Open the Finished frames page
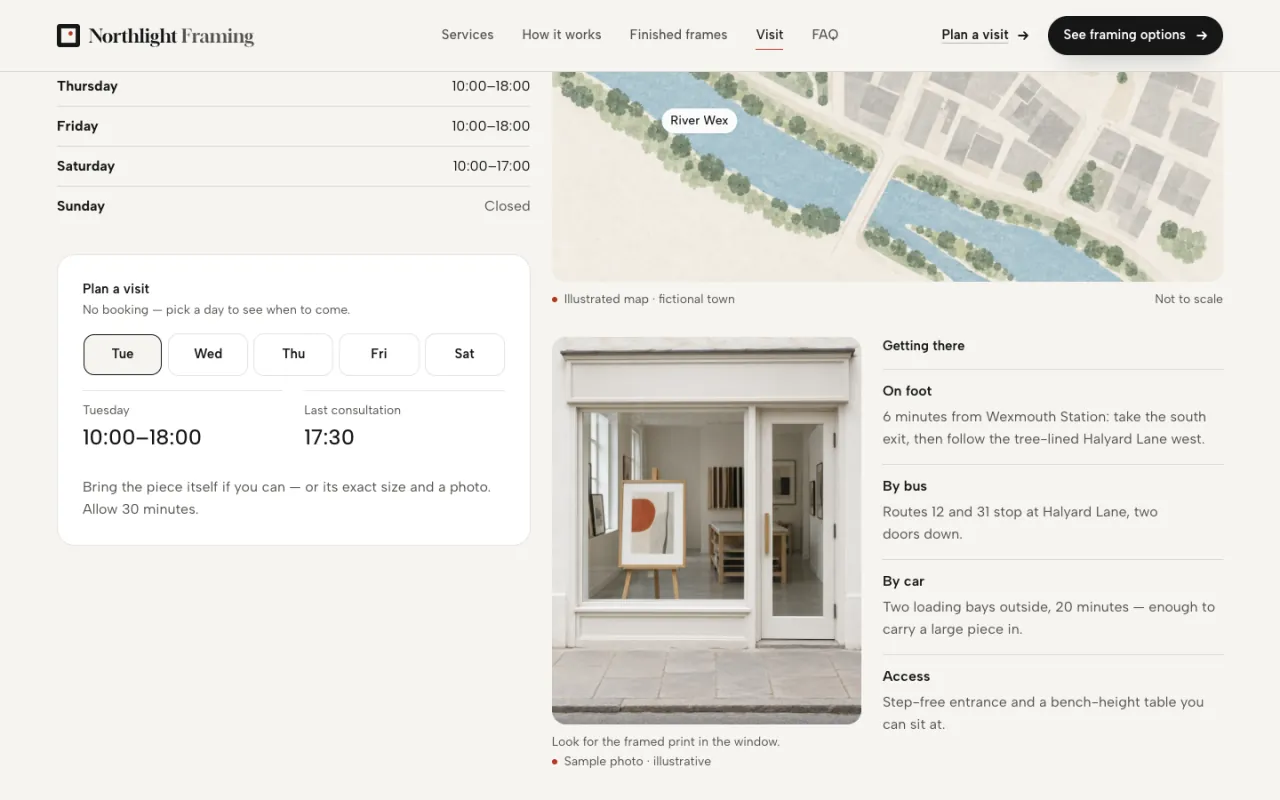 point(678,35)
